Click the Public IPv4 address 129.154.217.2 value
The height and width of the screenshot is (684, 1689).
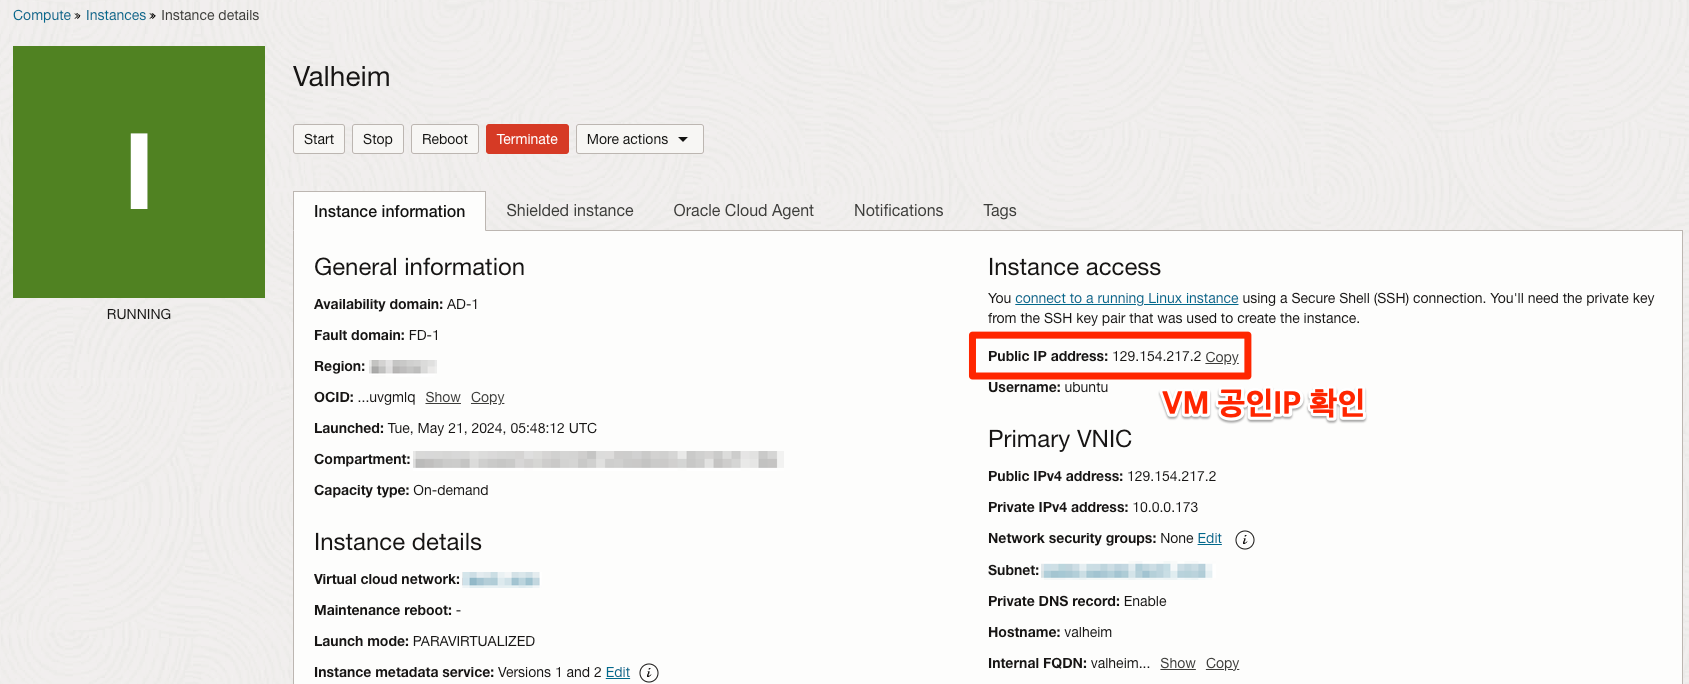(1172, 476)
